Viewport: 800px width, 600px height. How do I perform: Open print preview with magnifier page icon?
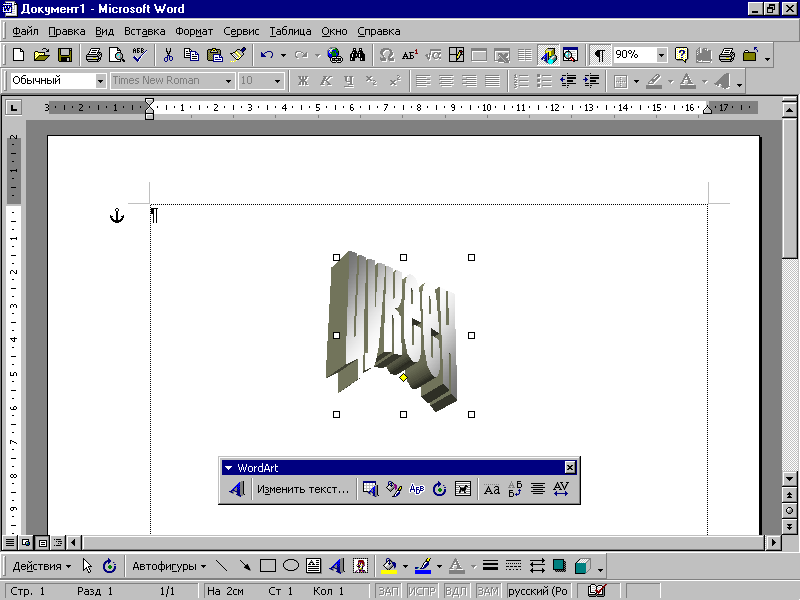coord(117,55)
